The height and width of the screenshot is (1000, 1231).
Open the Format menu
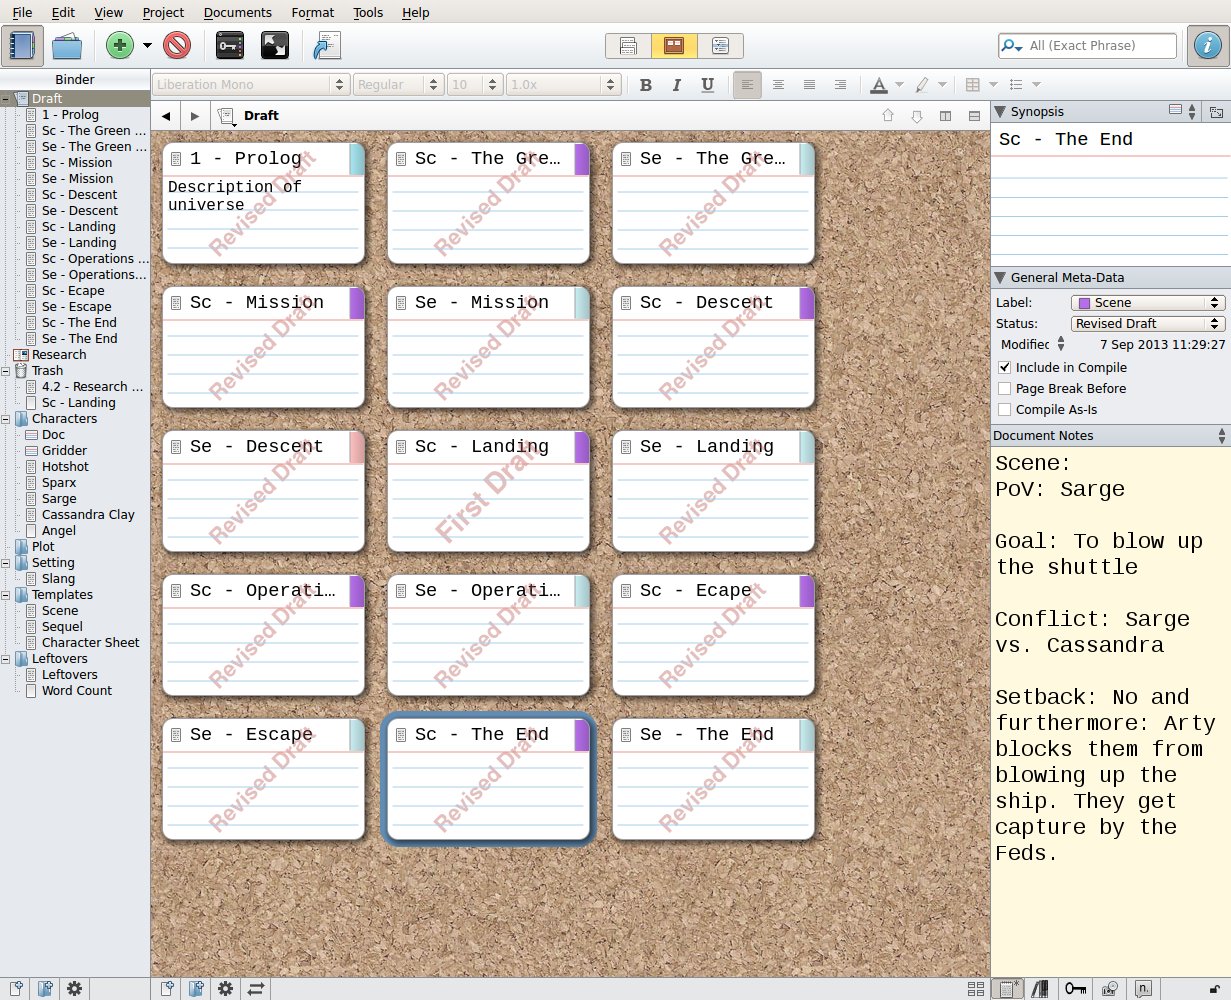[312, 13]
